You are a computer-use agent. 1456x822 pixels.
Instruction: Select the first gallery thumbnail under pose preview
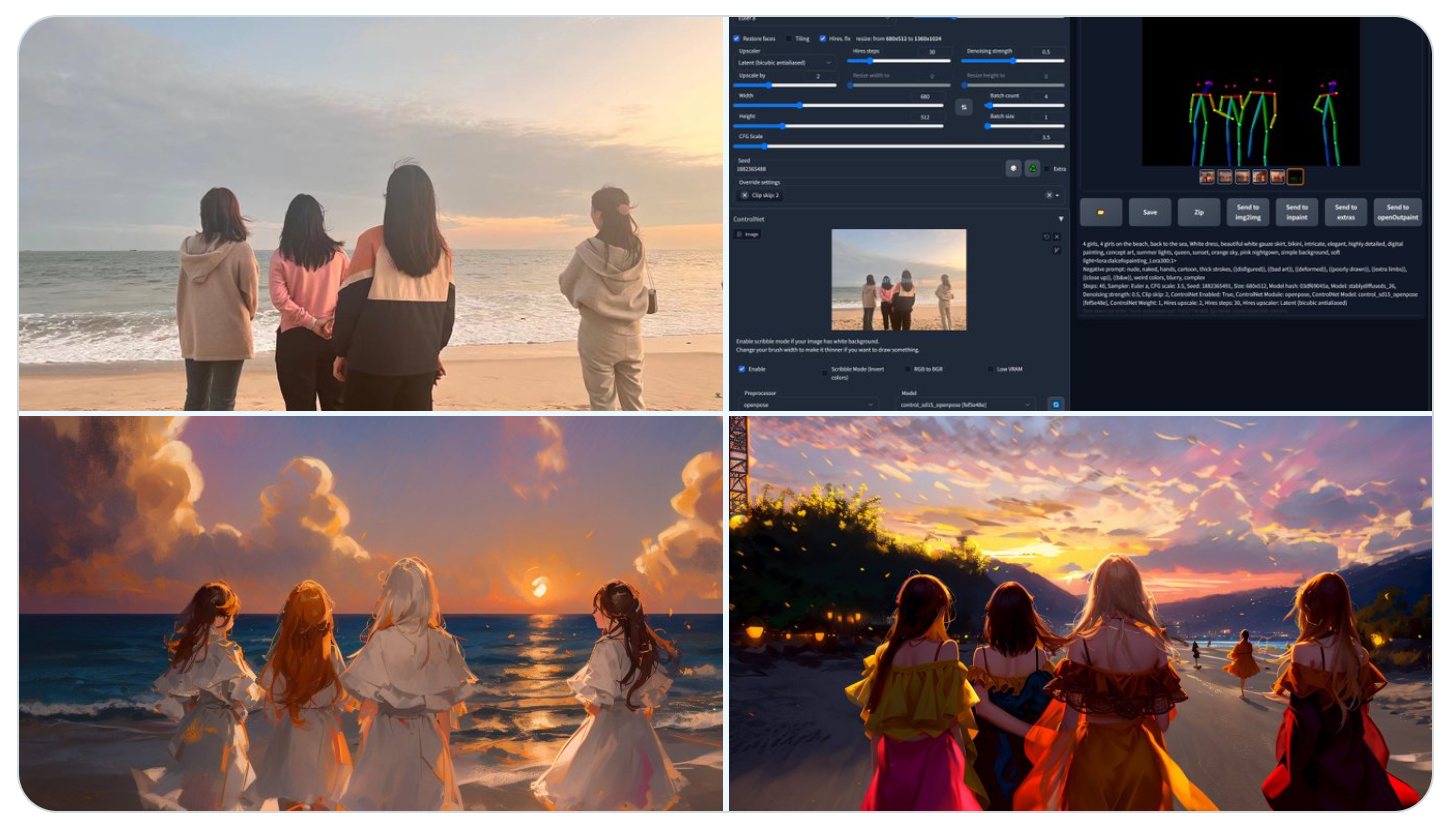pos(1207,177)
